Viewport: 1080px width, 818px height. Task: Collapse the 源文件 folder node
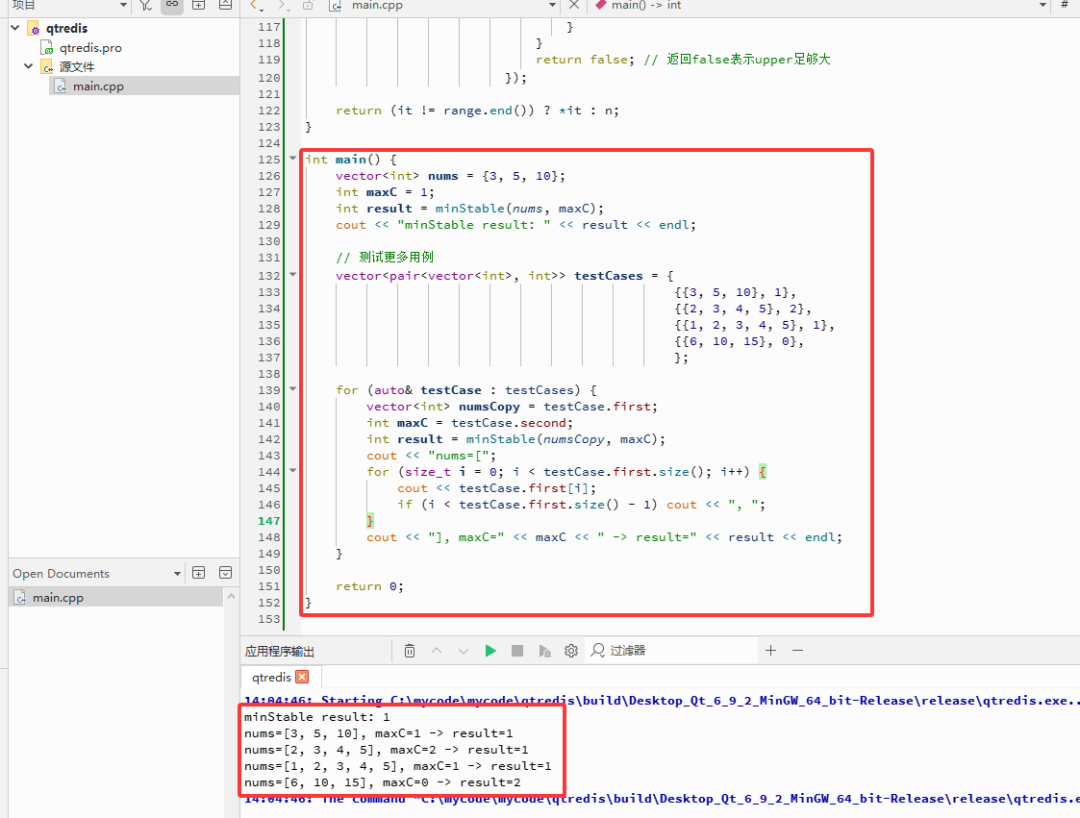[x=28, y=67]
